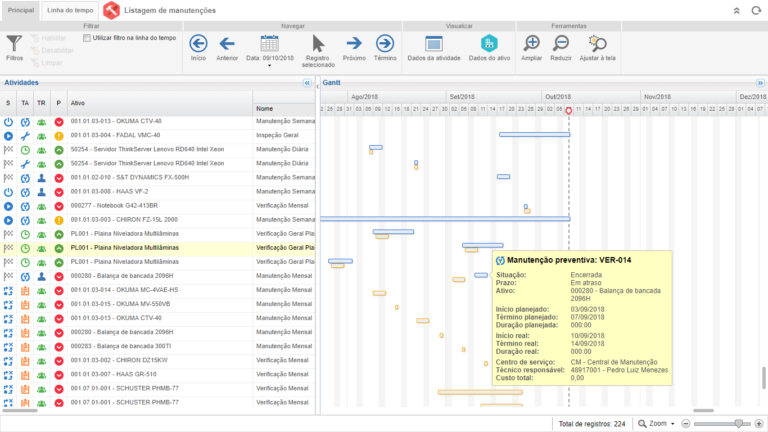Click the Reduzir zoom-out button

pyautogui.click(x=562, y=47)
